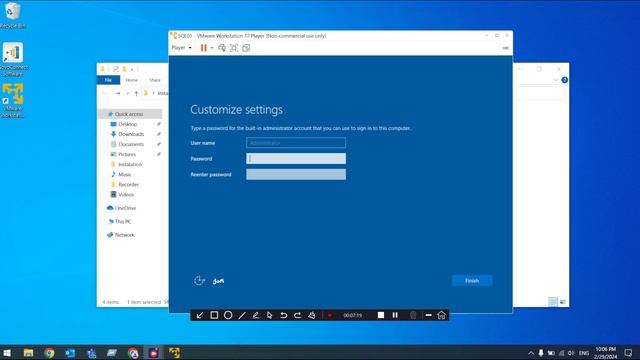Viewport: 640px width, 360px height.
Task: Expand the File Explorer ribbon chevron
Action: (x=556, y=80)
